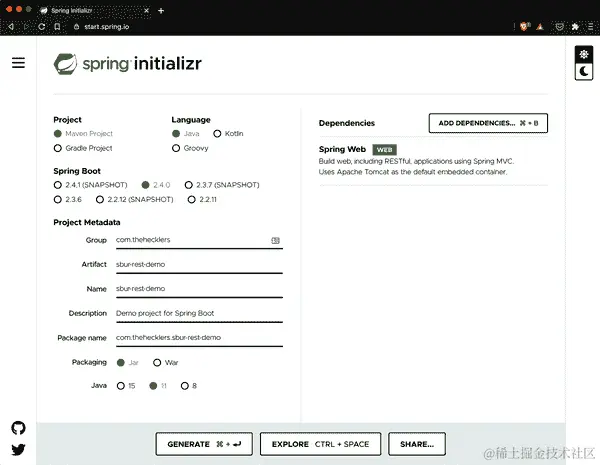Select Java version 11
This screenshot has height=465, width=600.
point(158,386)
